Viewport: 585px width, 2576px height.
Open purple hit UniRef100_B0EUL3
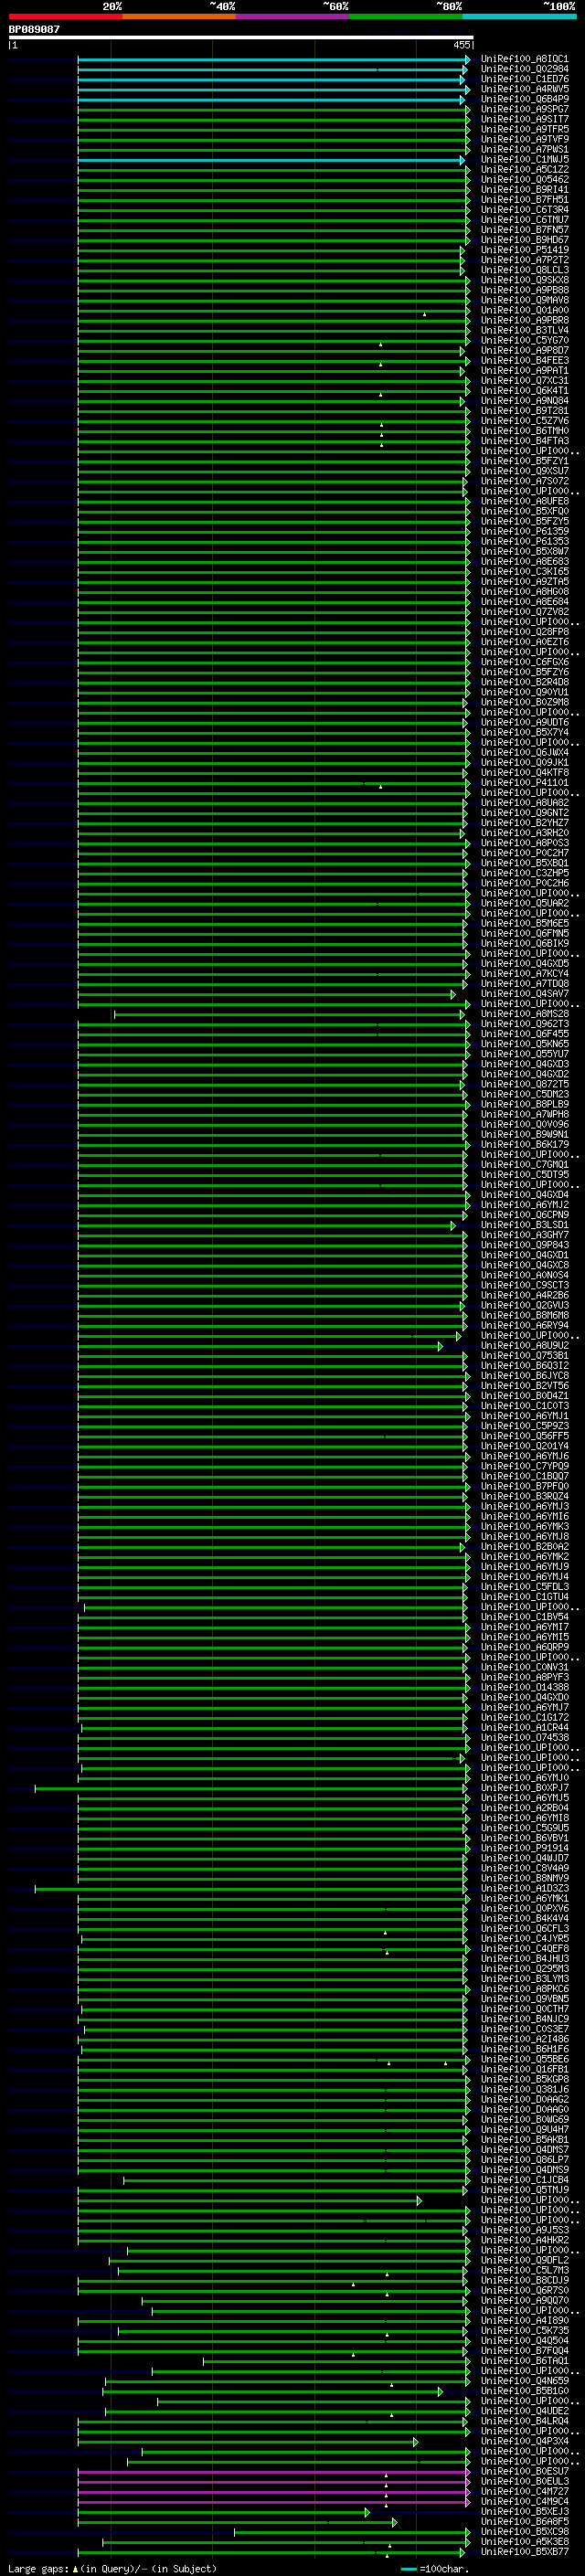pos(524,2481)
